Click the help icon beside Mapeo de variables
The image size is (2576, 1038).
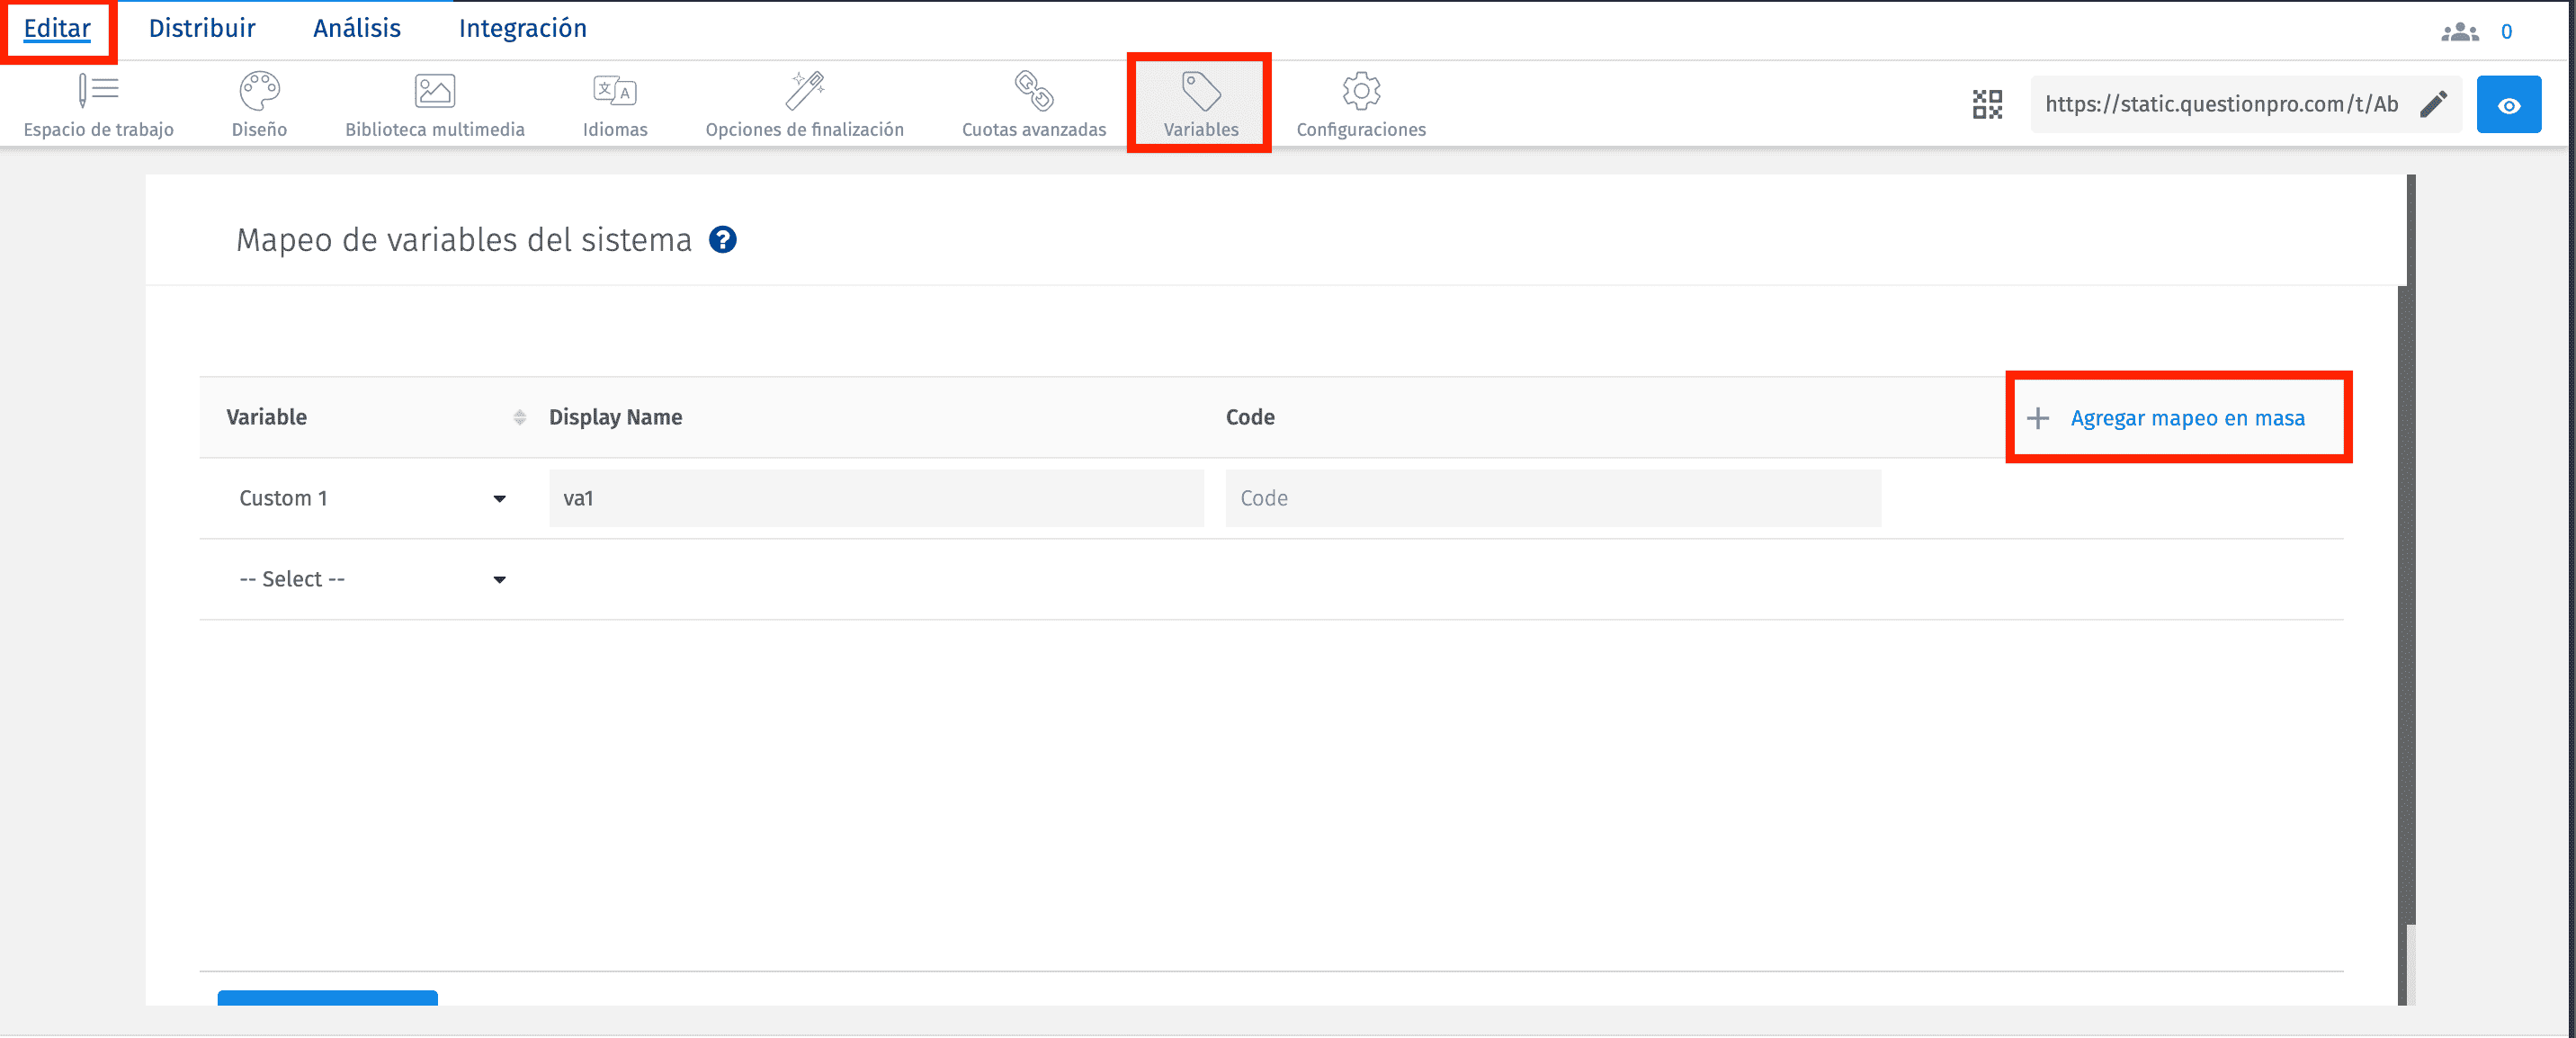click(724, 240)
